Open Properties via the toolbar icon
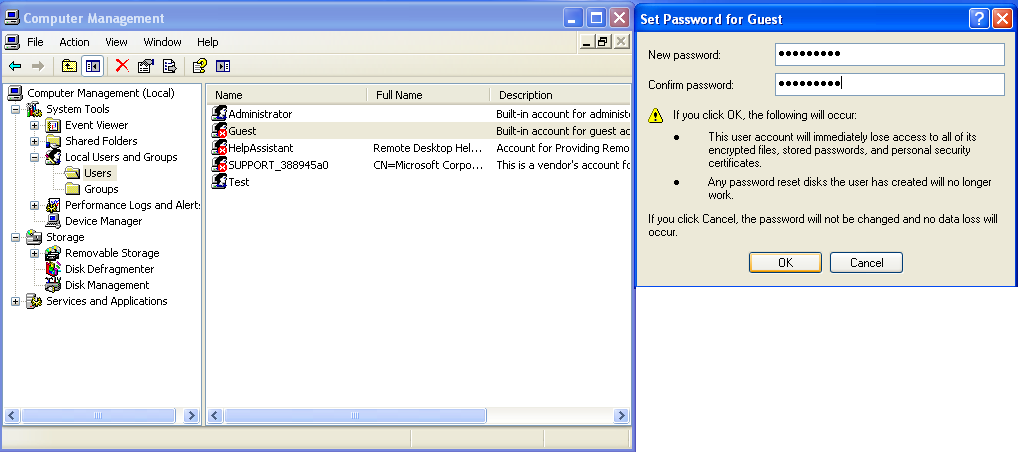Screen dimensions: 1018x453 click(x=145, y=66)
